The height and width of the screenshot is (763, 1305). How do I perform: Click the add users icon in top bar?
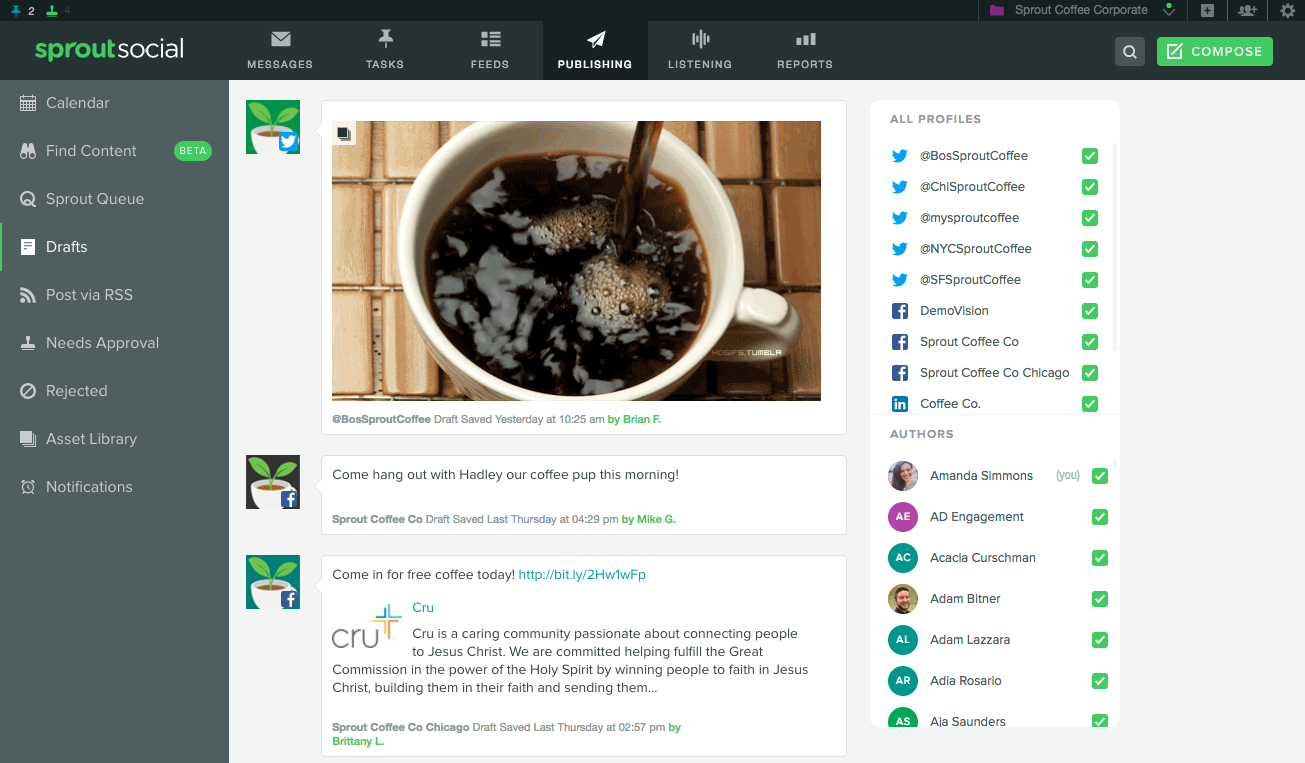pos(1247,10)
